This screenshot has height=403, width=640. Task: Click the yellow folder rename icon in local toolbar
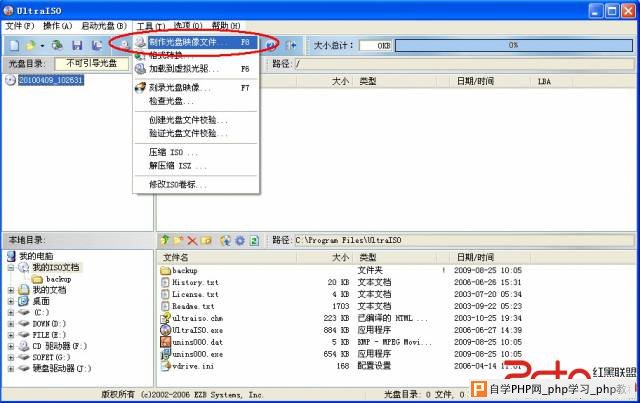pyautogui.click(x=206, y=240)
